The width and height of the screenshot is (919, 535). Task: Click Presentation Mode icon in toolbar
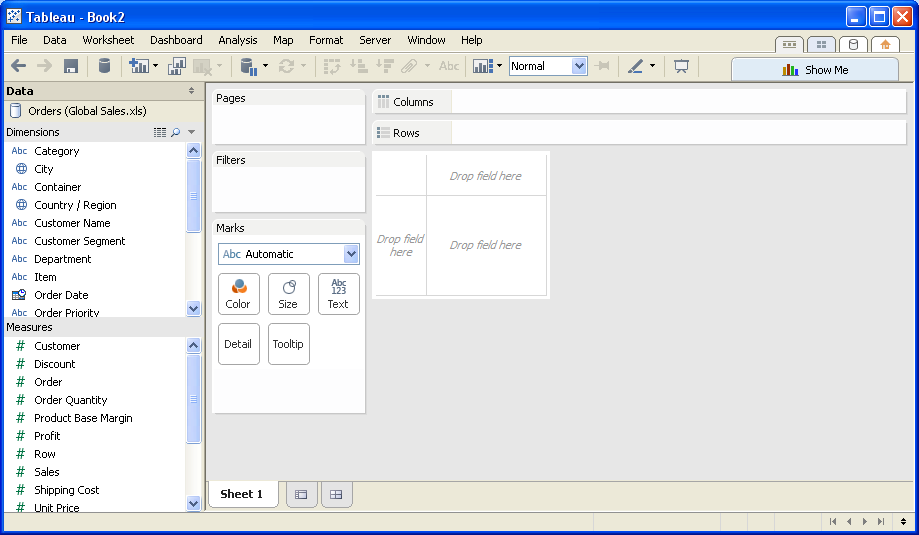point(681,66)
